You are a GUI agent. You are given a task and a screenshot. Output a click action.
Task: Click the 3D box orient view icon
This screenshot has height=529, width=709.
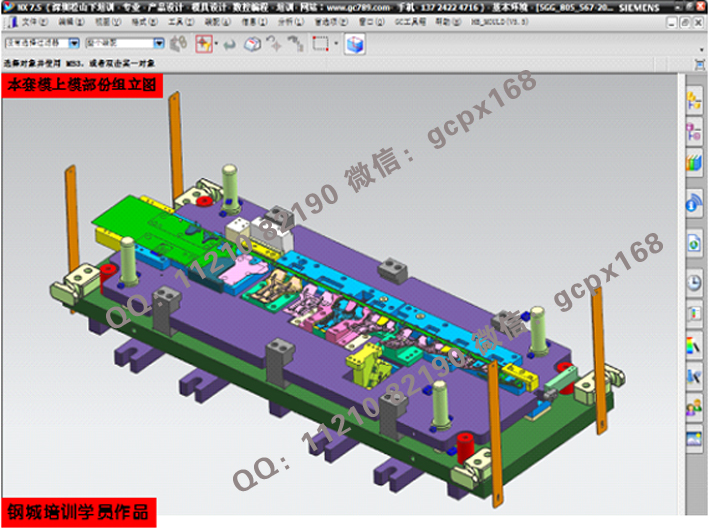tap(254, 44)
